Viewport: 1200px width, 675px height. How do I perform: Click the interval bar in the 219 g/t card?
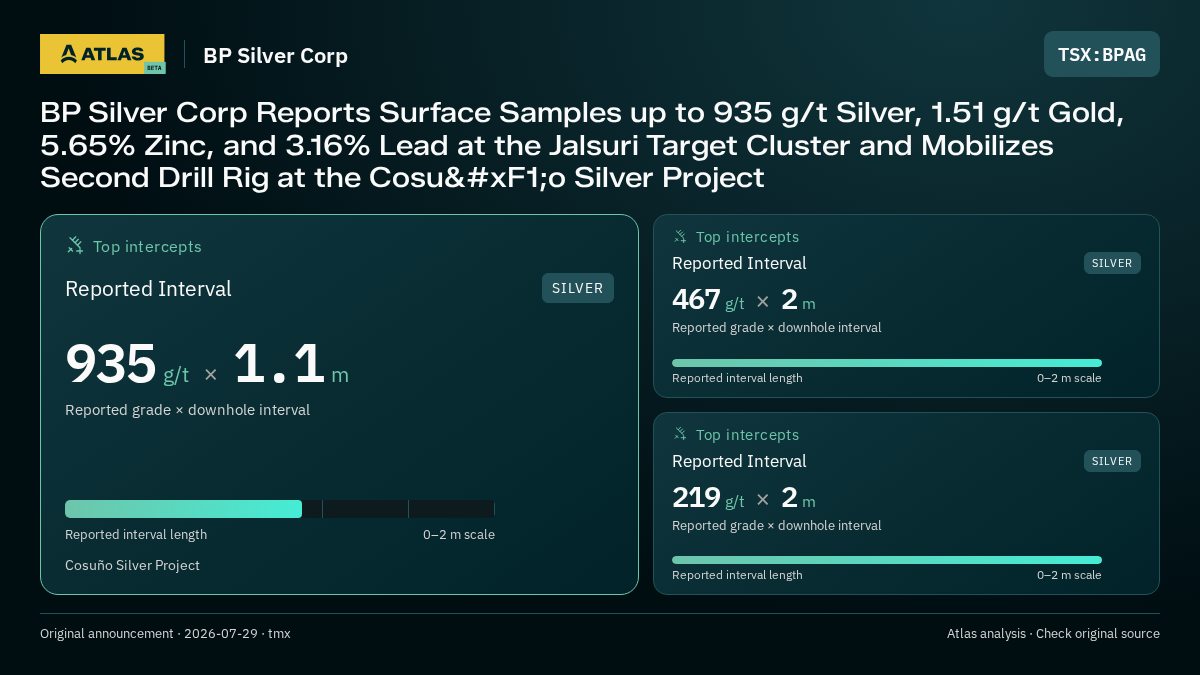(887, 560)
